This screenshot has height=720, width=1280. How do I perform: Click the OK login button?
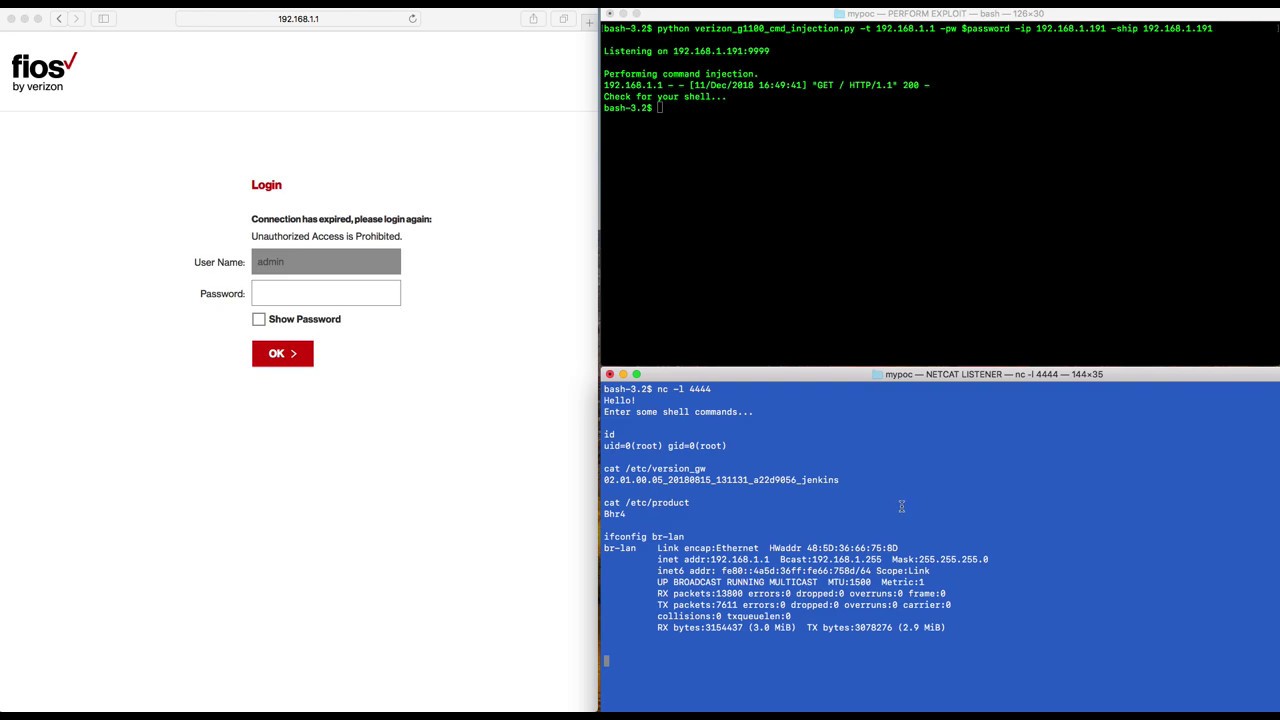coord(282,353)
